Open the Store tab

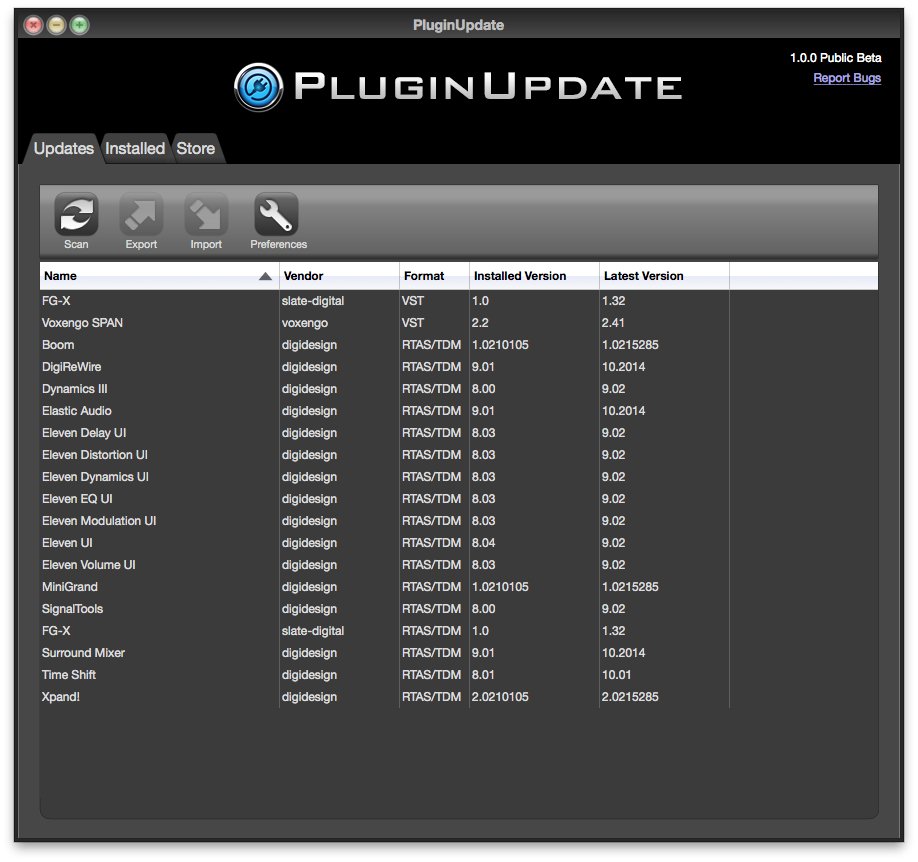tap(196, 149)
